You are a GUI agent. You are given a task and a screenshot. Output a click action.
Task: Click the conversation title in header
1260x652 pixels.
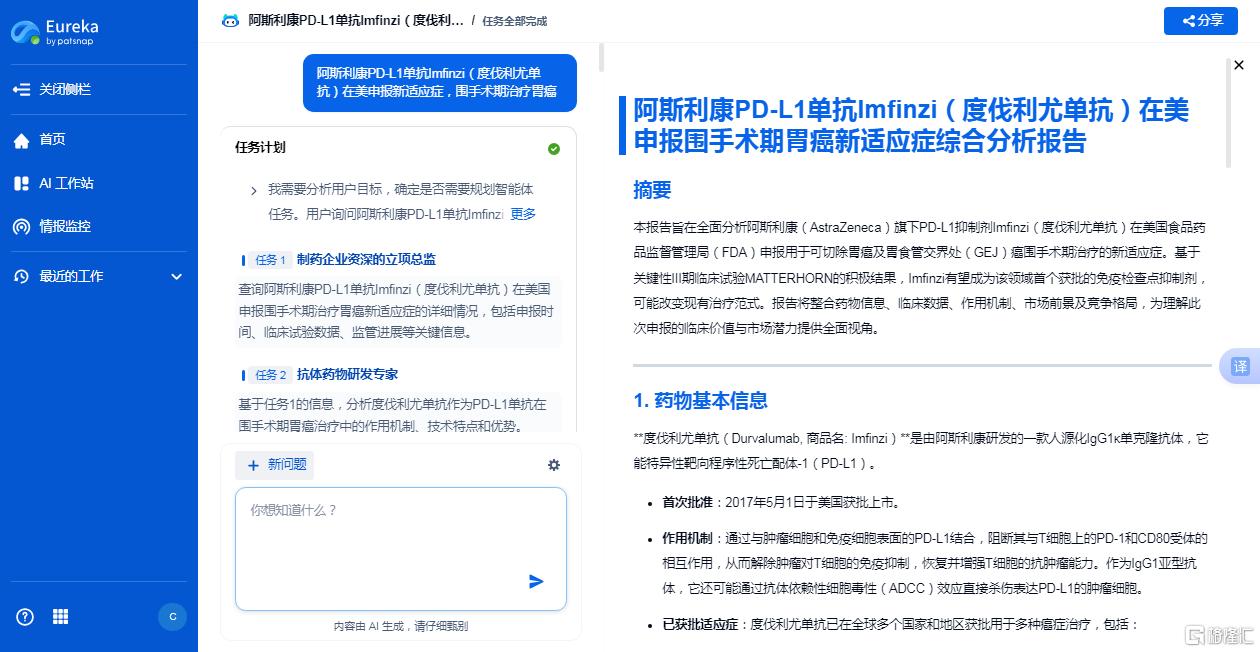pyautogui.click(x=356, y=21)
